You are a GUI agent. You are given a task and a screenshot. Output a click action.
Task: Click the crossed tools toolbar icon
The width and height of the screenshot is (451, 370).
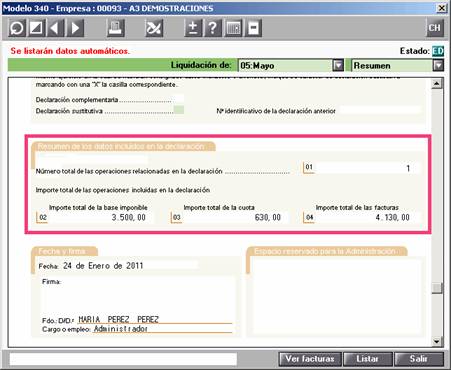pyautogui.click(x=154, y=28)
